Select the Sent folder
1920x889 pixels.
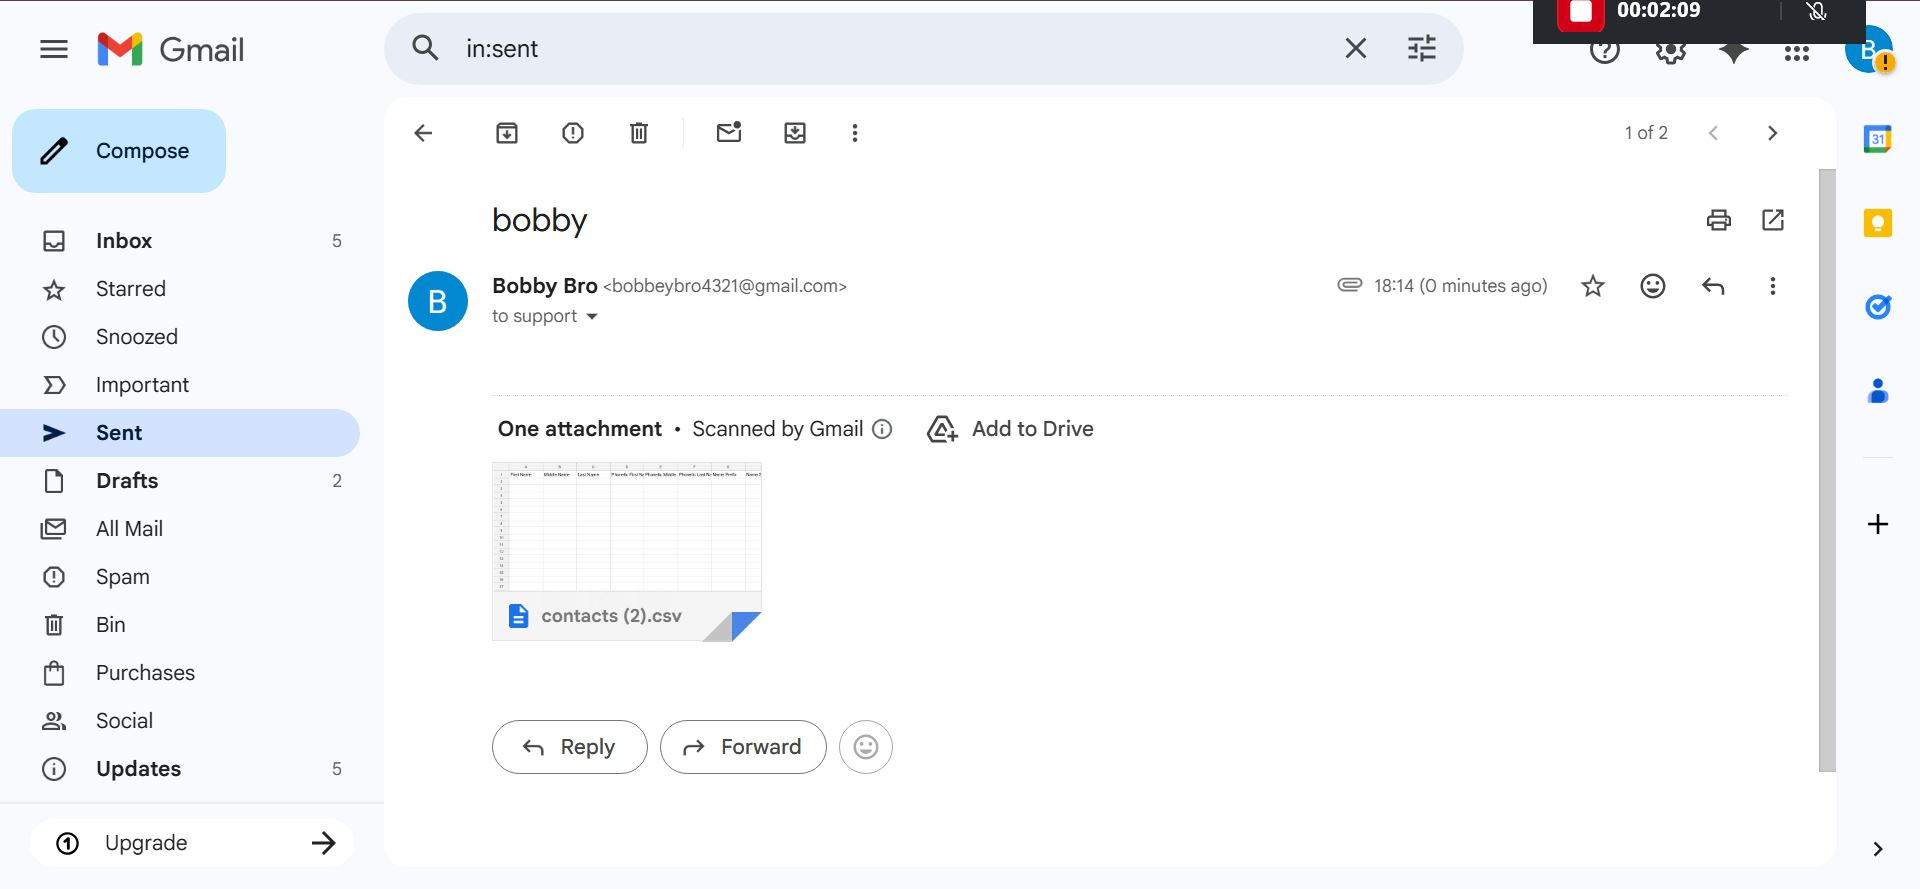pos(180,433)
